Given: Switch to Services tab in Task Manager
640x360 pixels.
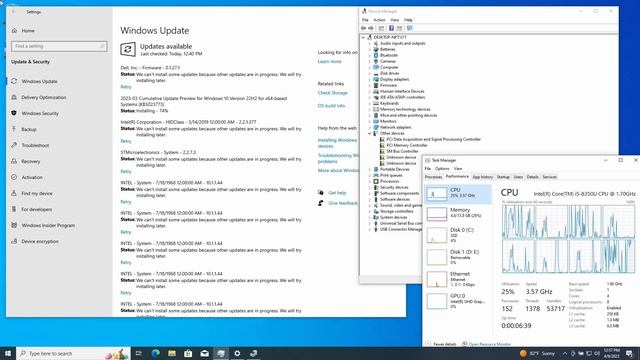Looking at the screenshot, I should pos(549,177).
